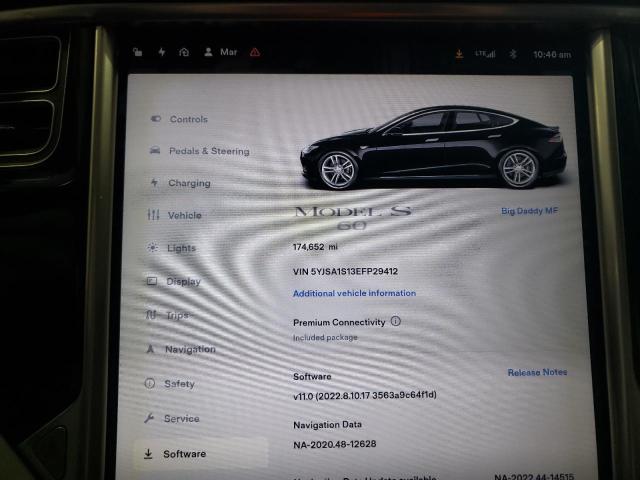Tap the Navigation Data label
This screenshot has height=480, width=640.
click(x=327, y=425)
